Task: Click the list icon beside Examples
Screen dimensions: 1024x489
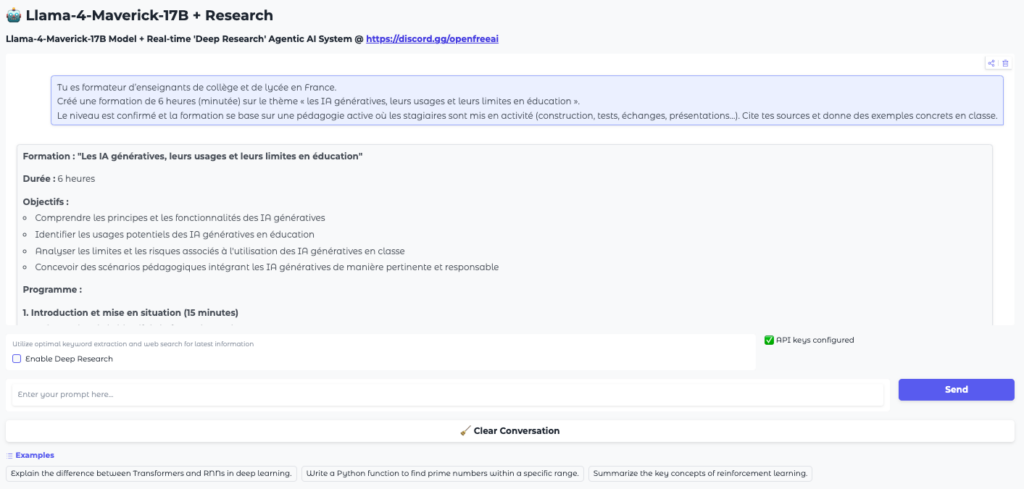Action: click(x=10, y=455)
